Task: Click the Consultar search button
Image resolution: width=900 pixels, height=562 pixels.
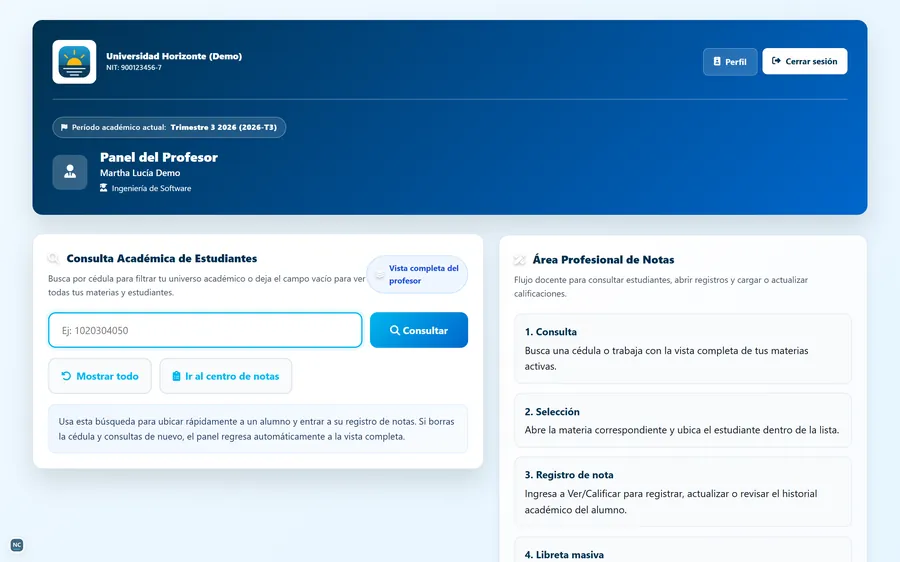Action: click(x=419, y=330)
